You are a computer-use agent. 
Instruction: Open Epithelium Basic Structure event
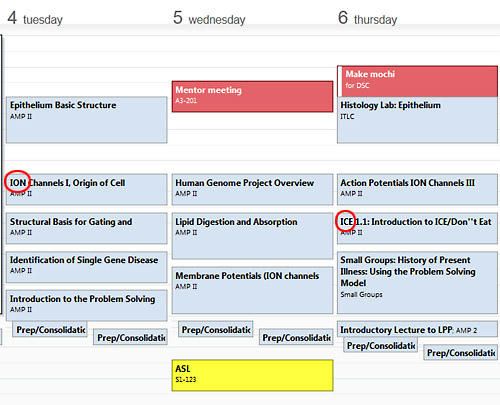(87, 120)
